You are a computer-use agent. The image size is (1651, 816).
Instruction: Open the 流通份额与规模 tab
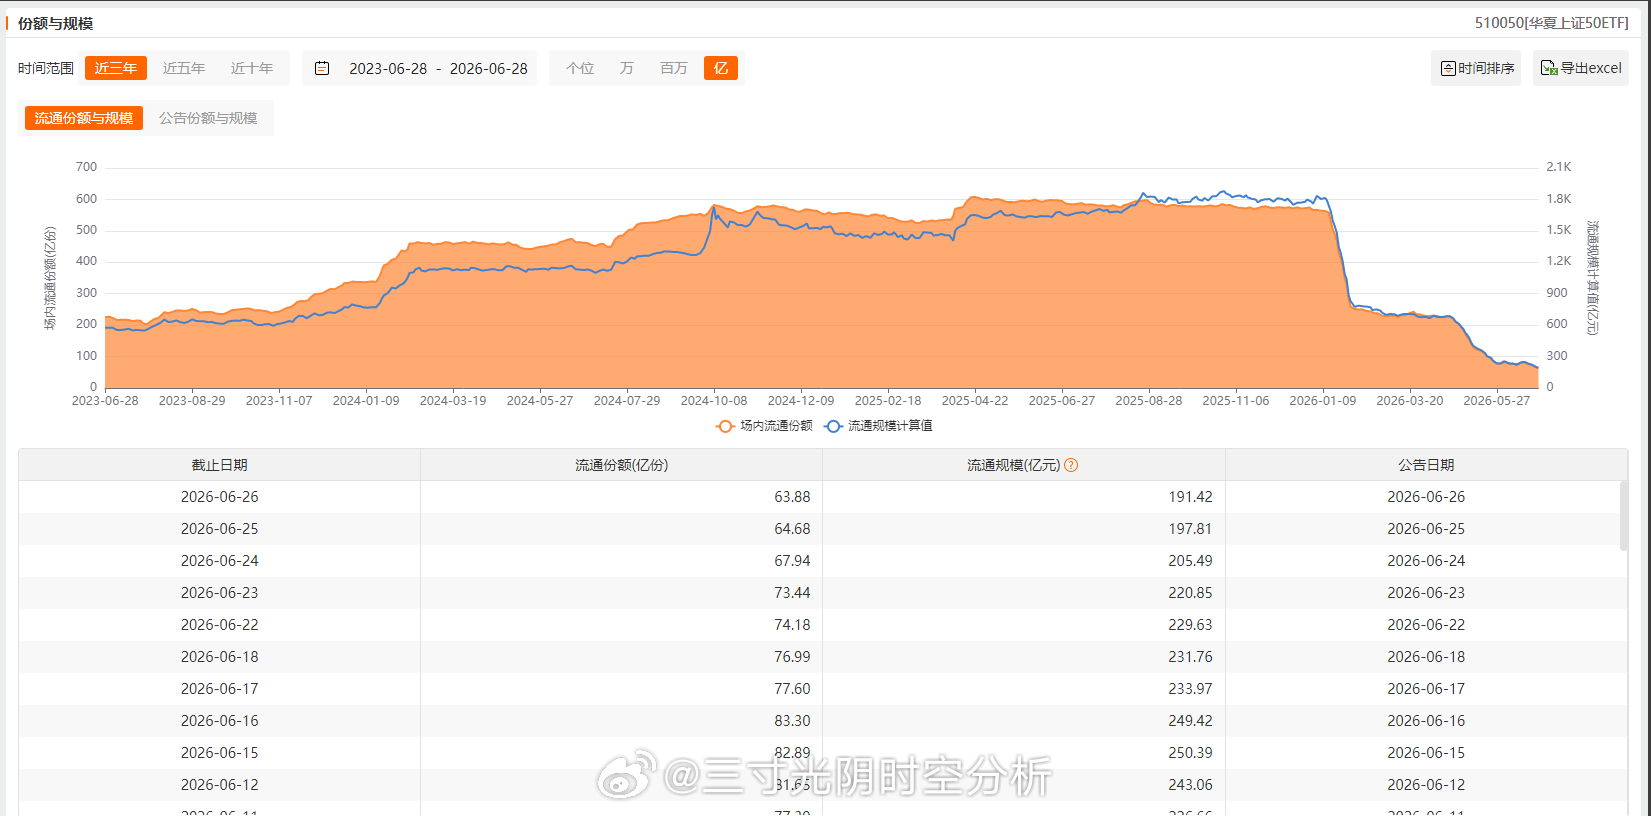point(84,118)
